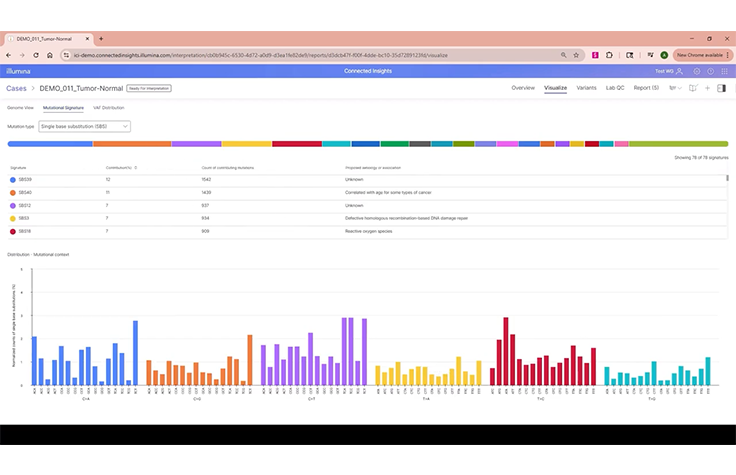Click the Test WG user profile icon
This screenshot has width=736, height=475.
coord(680,71)
